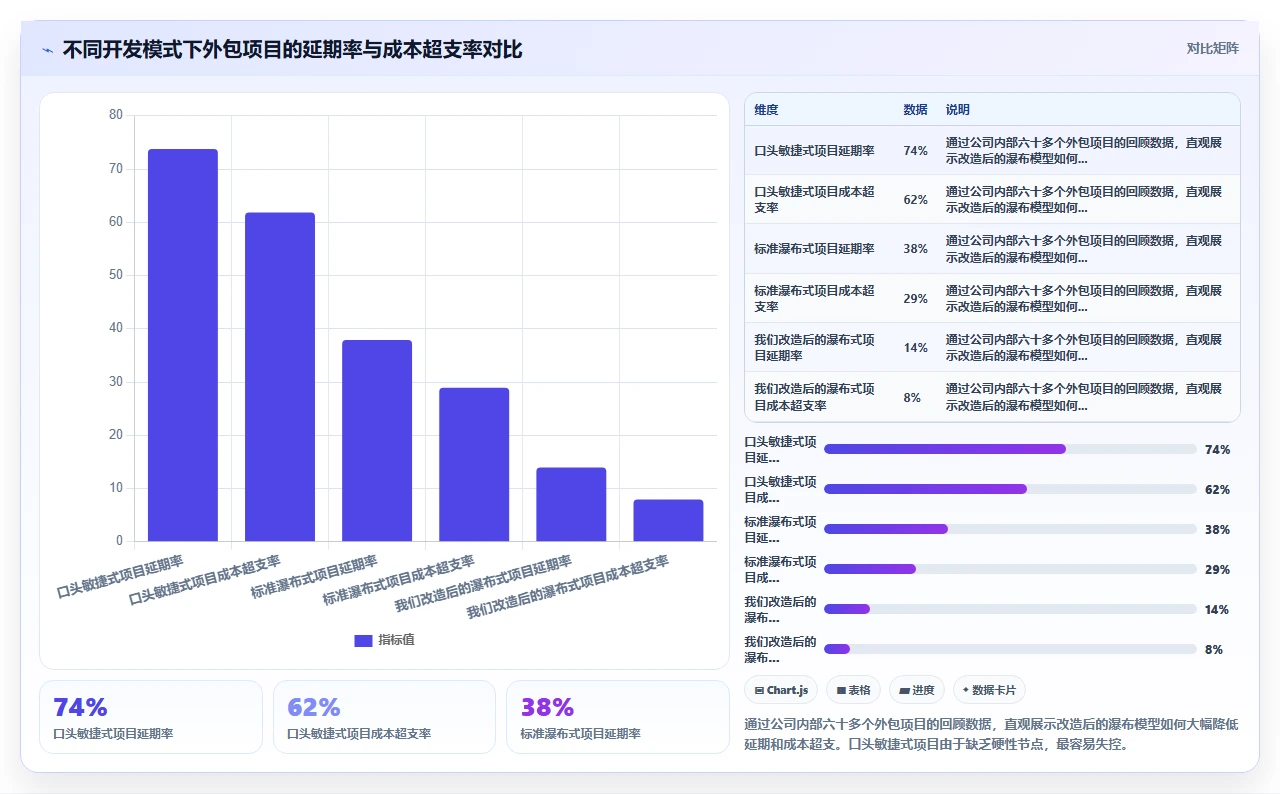Click the 38% progress bar
1280x794 pixels.
[x=1010, y=529]
